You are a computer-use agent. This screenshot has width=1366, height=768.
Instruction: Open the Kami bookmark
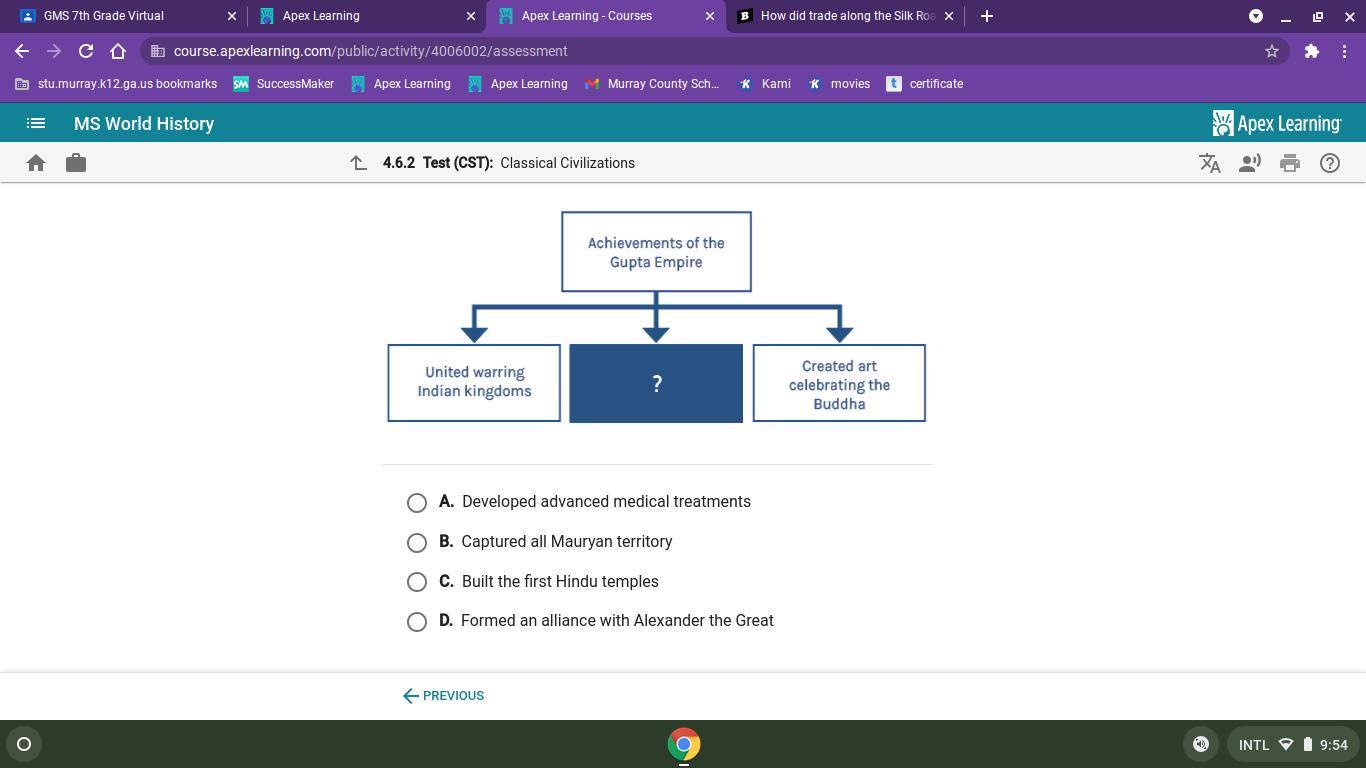[x=765, y=84]
